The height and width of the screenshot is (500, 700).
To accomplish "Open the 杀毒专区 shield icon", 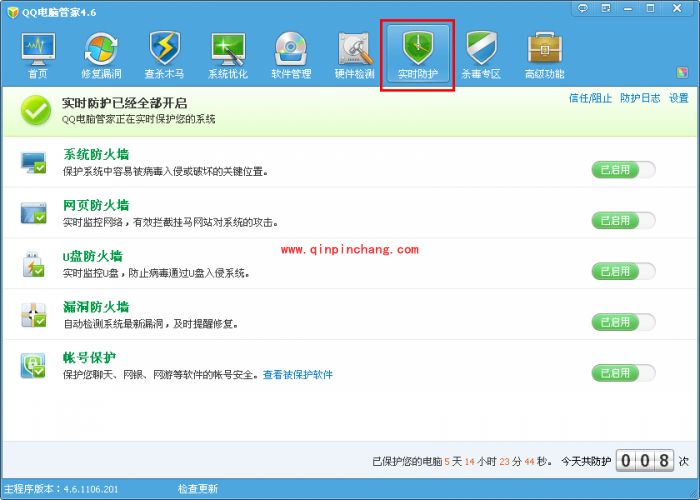I will click(x=481, y=55).
